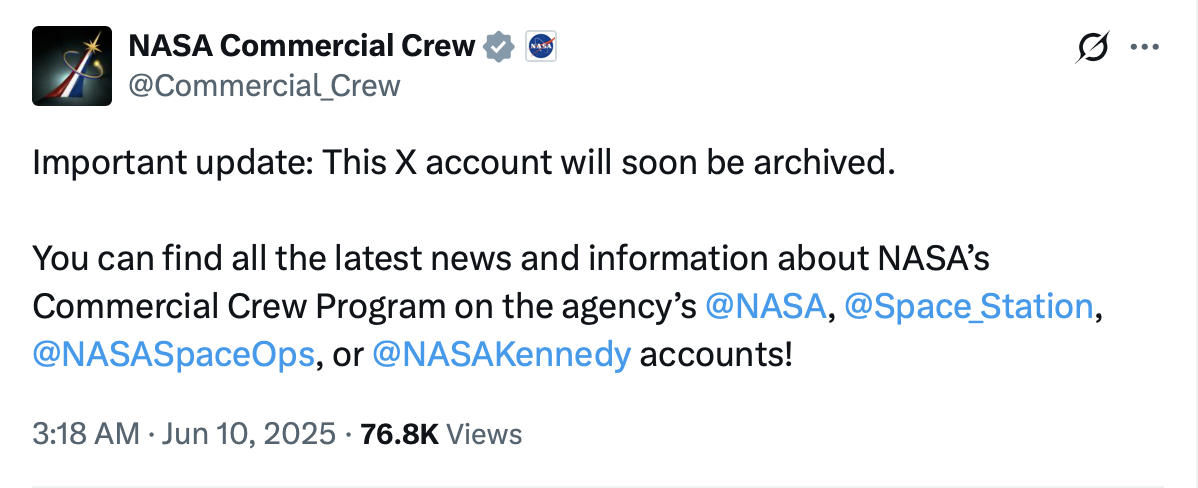The image size is (1198, 488).
Task: Click the 76.8K view count
Action: tap(400, 434)
